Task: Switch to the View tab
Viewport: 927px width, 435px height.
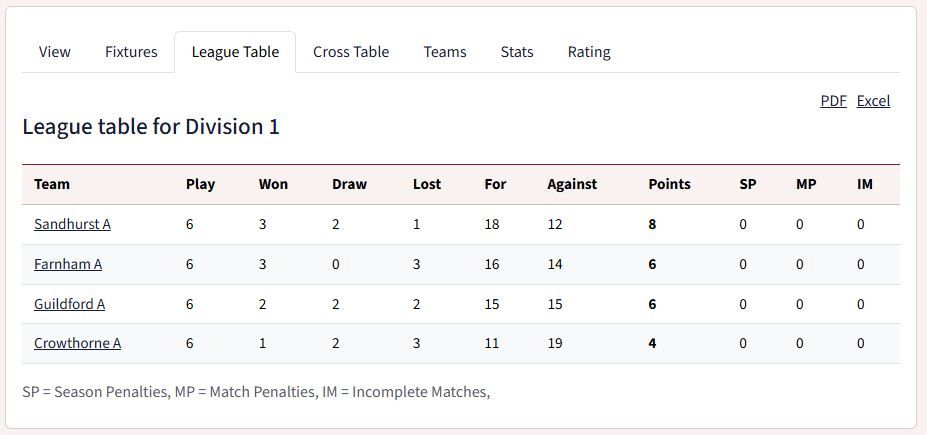Action: coord(54,52)
